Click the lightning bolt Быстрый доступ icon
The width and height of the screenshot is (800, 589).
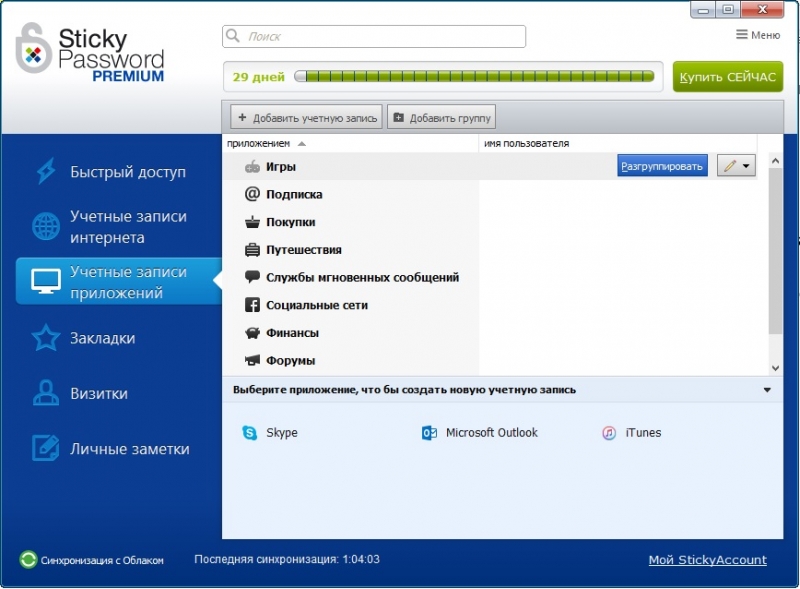[x=46, y=171]
